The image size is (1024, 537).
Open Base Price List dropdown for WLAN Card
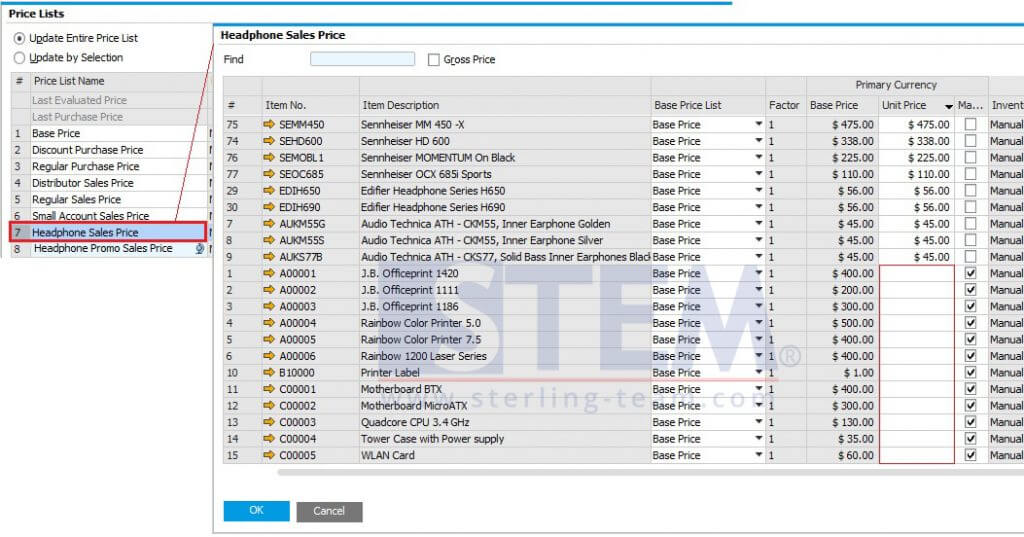(x=758, y=455)
